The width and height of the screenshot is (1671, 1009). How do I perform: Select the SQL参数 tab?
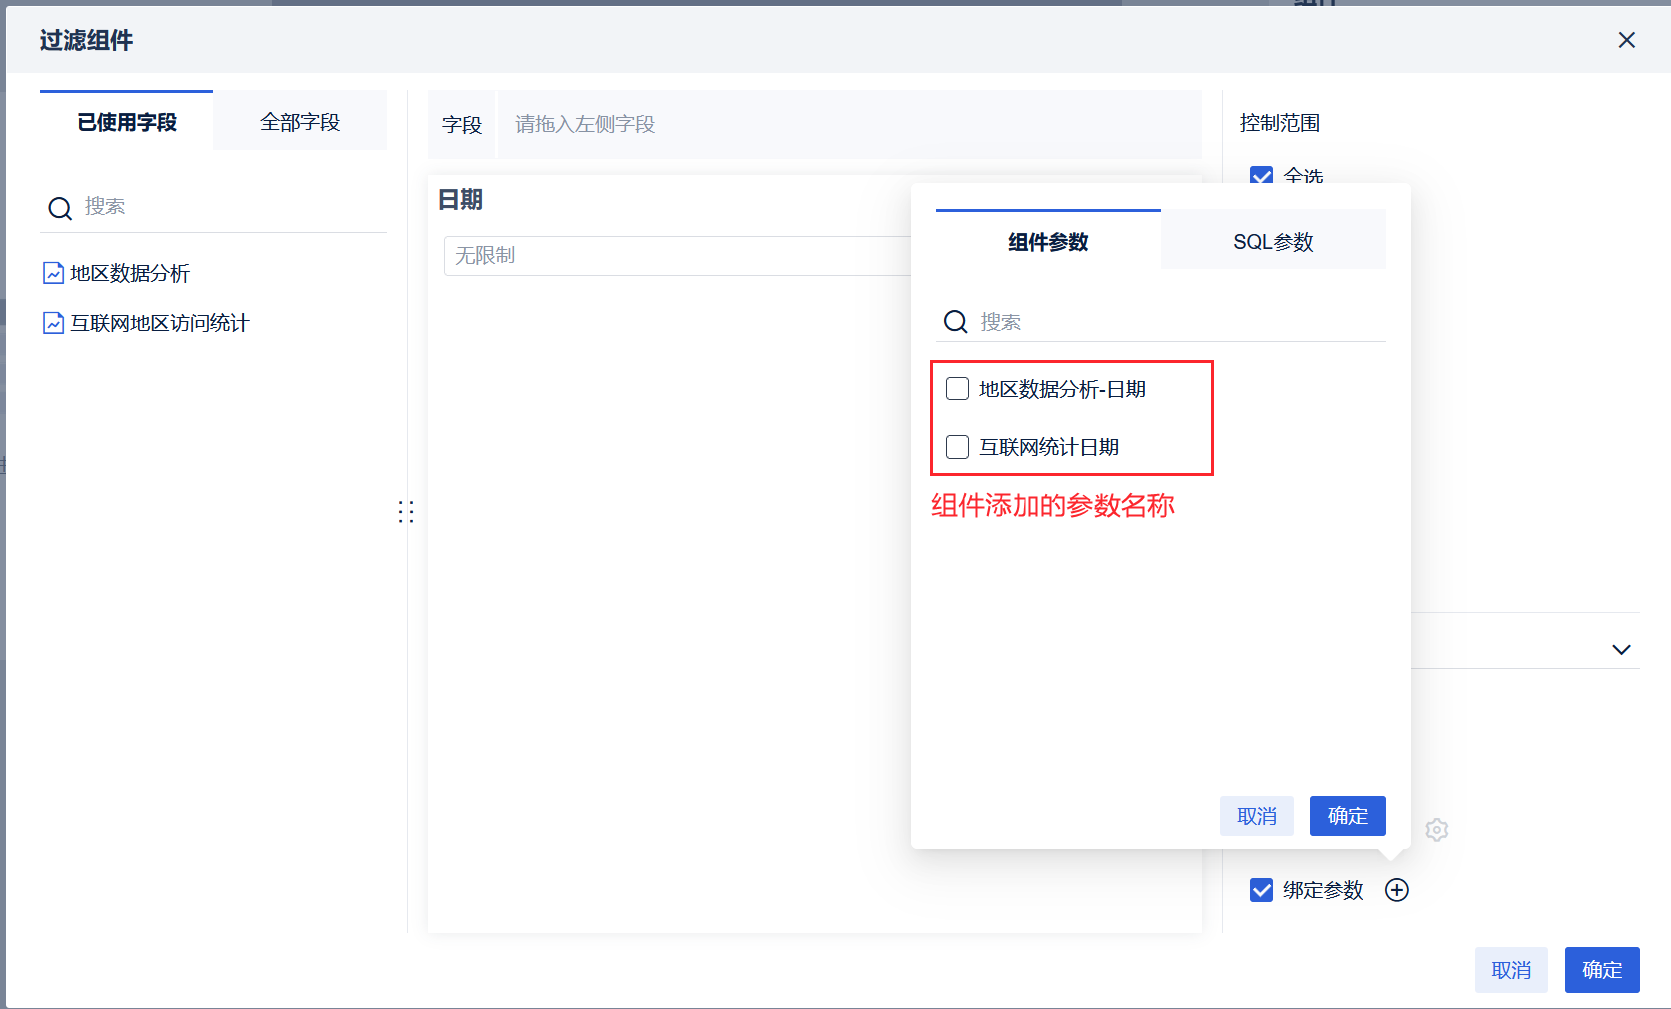coord(1273,240)
